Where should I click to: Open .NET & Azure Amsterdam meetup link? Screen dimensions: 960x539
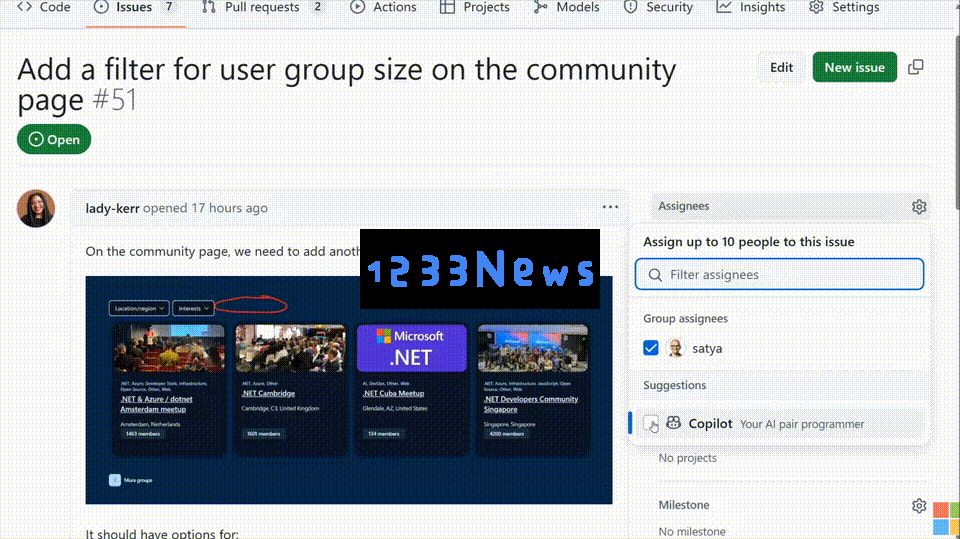156,404
